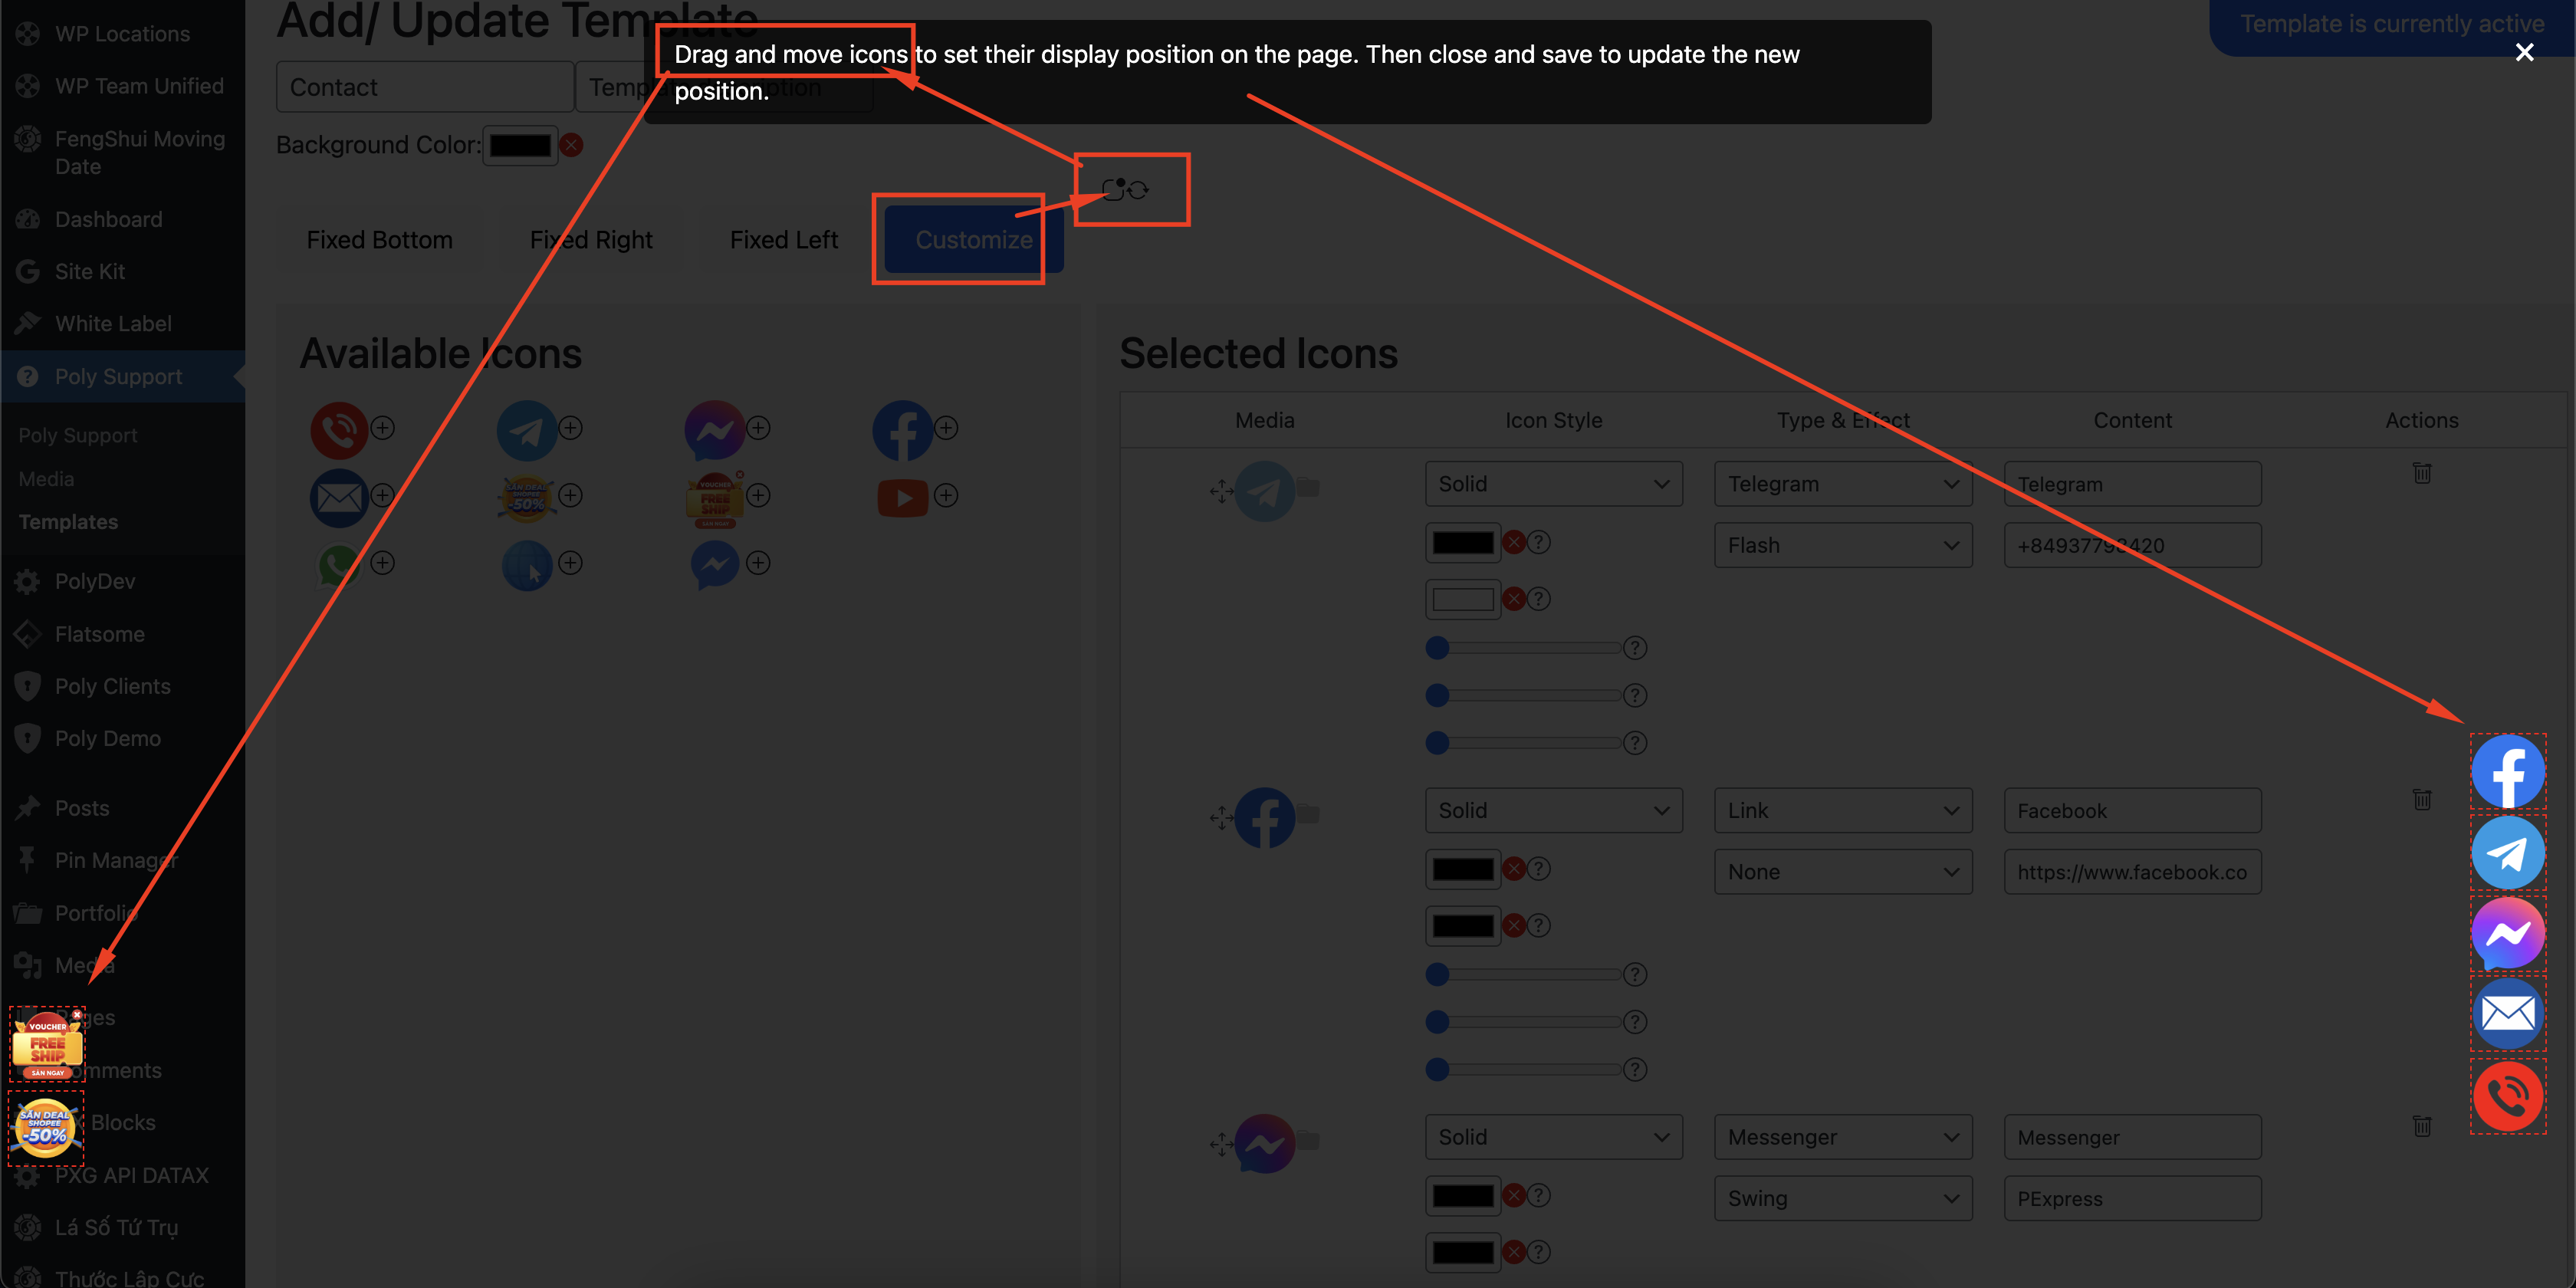Open Poly Clients in the sidebar menu
This screenshot has width=2576, height=1288.
112,686
